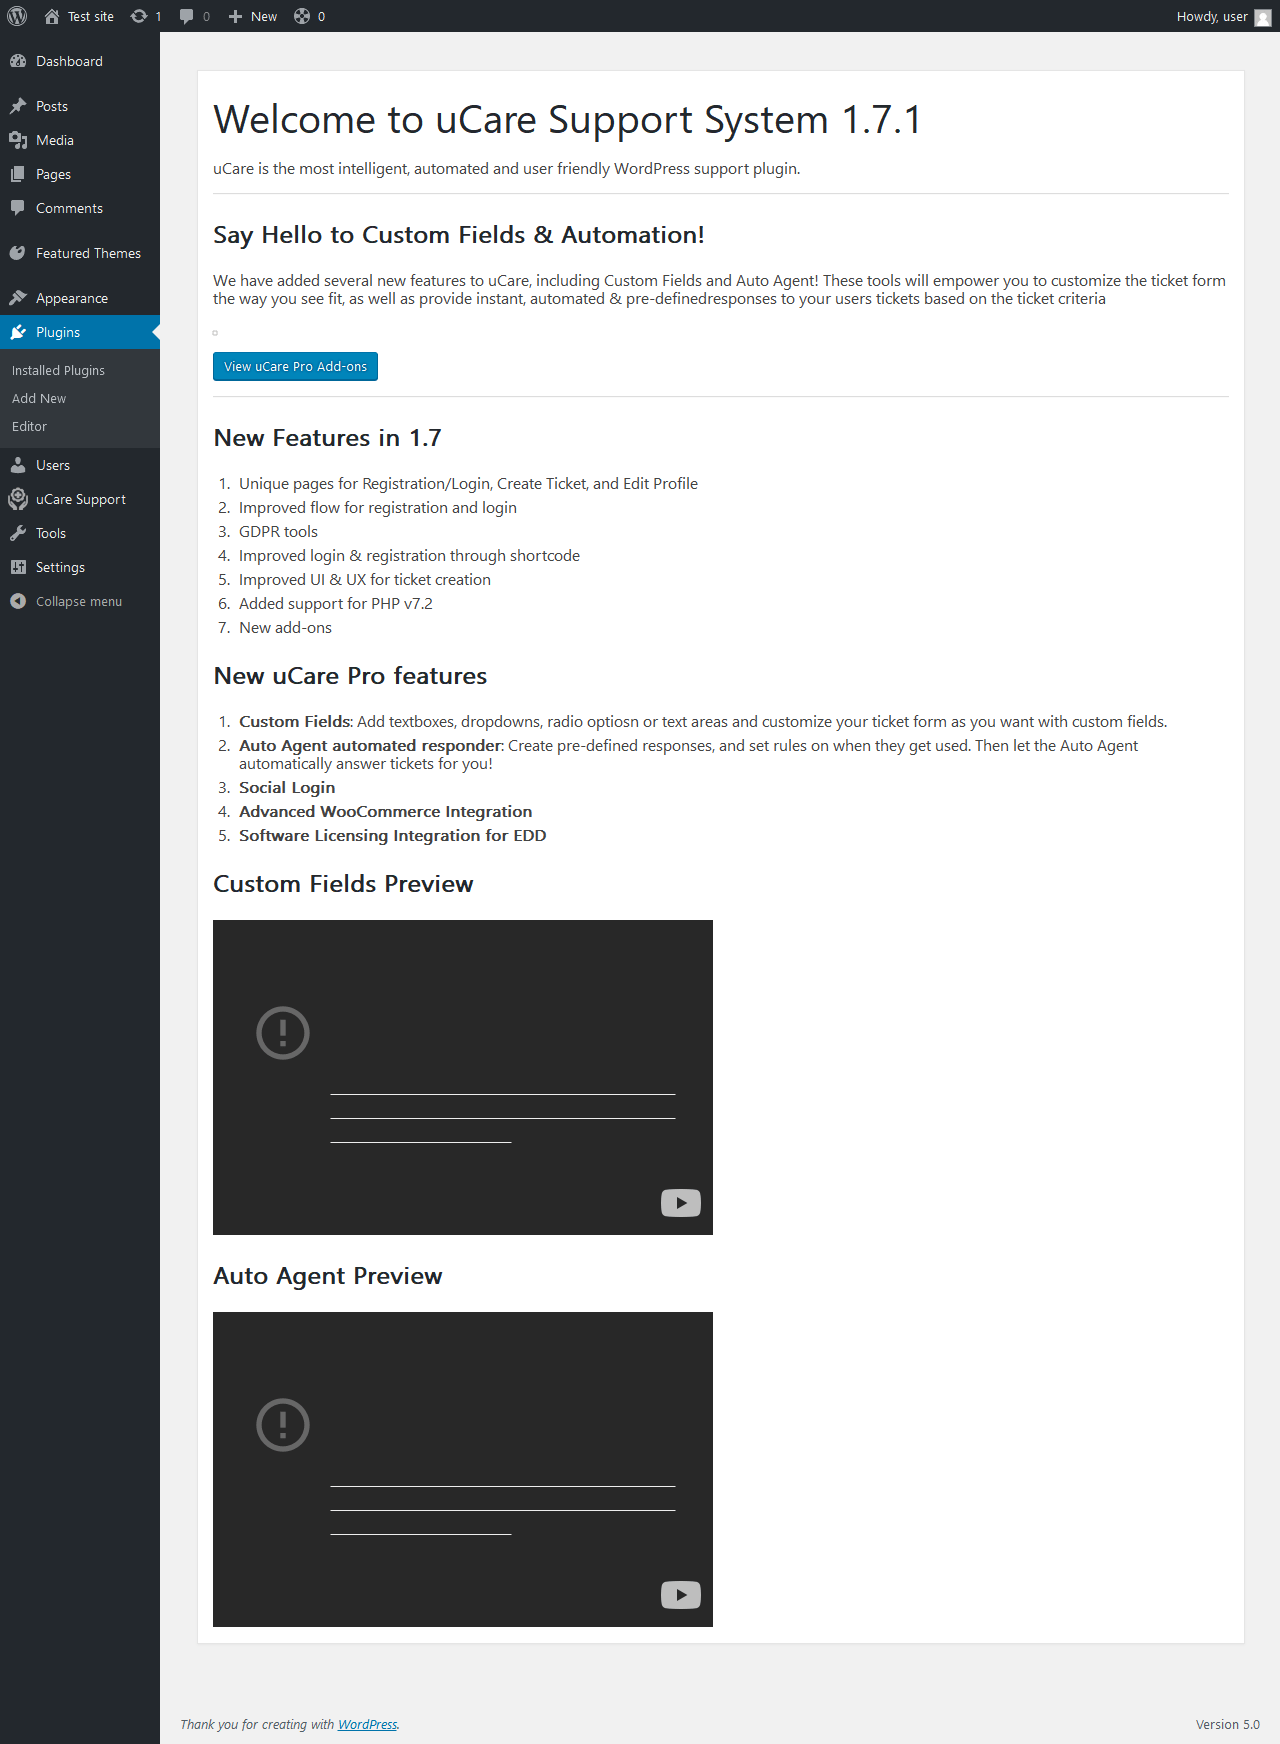Open the comments bubble icon in admin bar

tap(186, 16)
